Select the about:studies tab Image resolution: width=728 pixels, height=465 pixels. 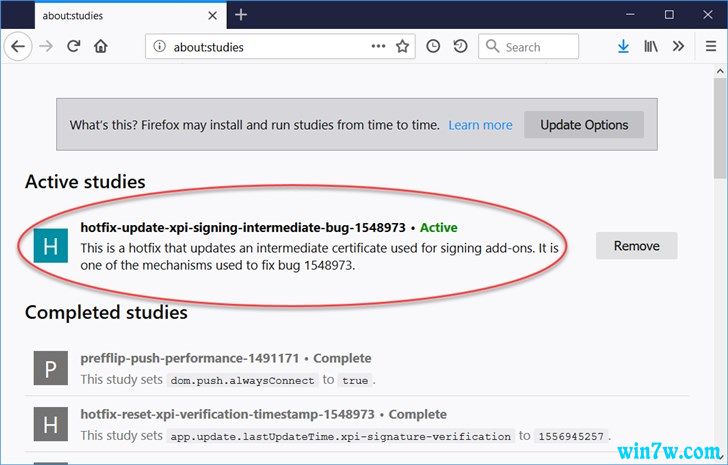click(130, 15)
